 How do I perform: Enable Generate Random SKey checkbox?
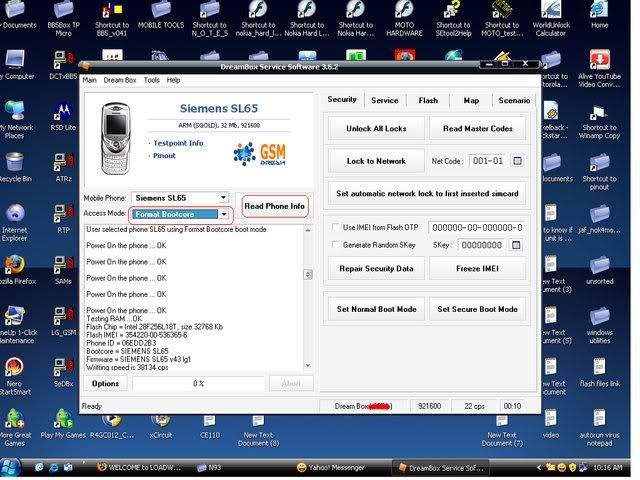click(336, 245)
